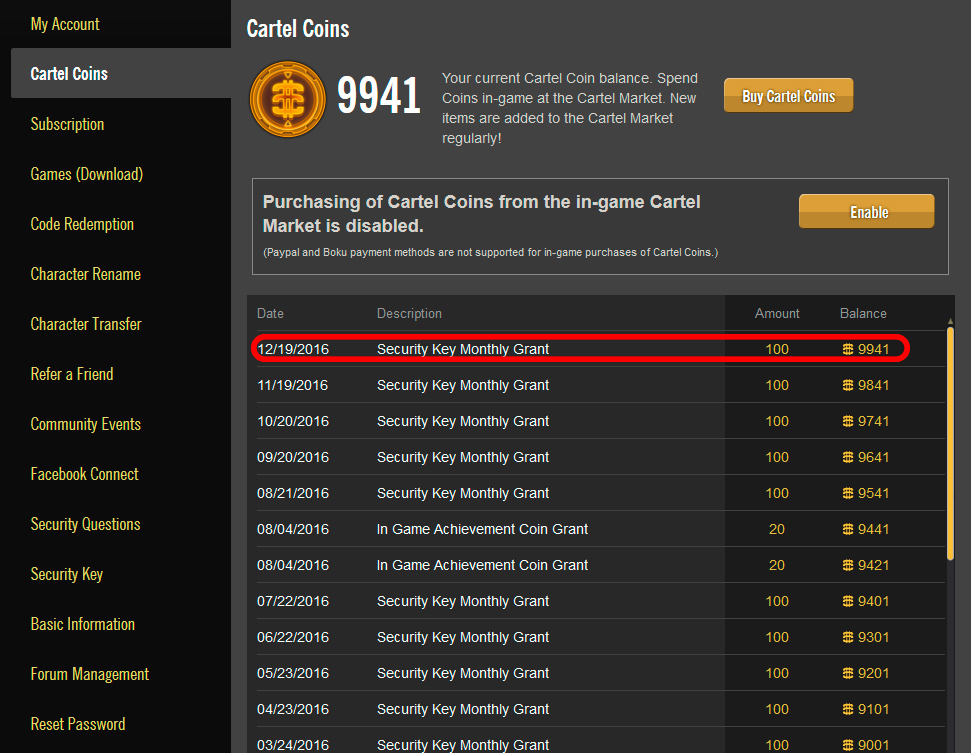Click the date 09/20/2016
Screen dimensions: 971x753
293,457
